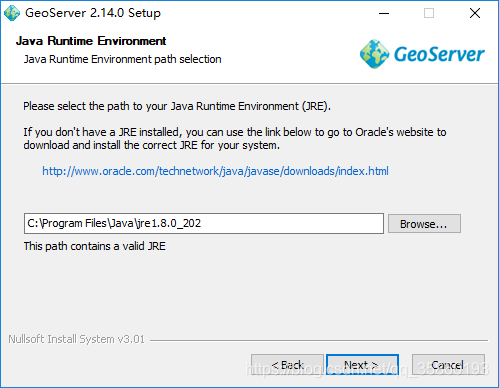Click the end of the jre1.8.0_202 path text
499x388 pixels.
coord(201,223)
